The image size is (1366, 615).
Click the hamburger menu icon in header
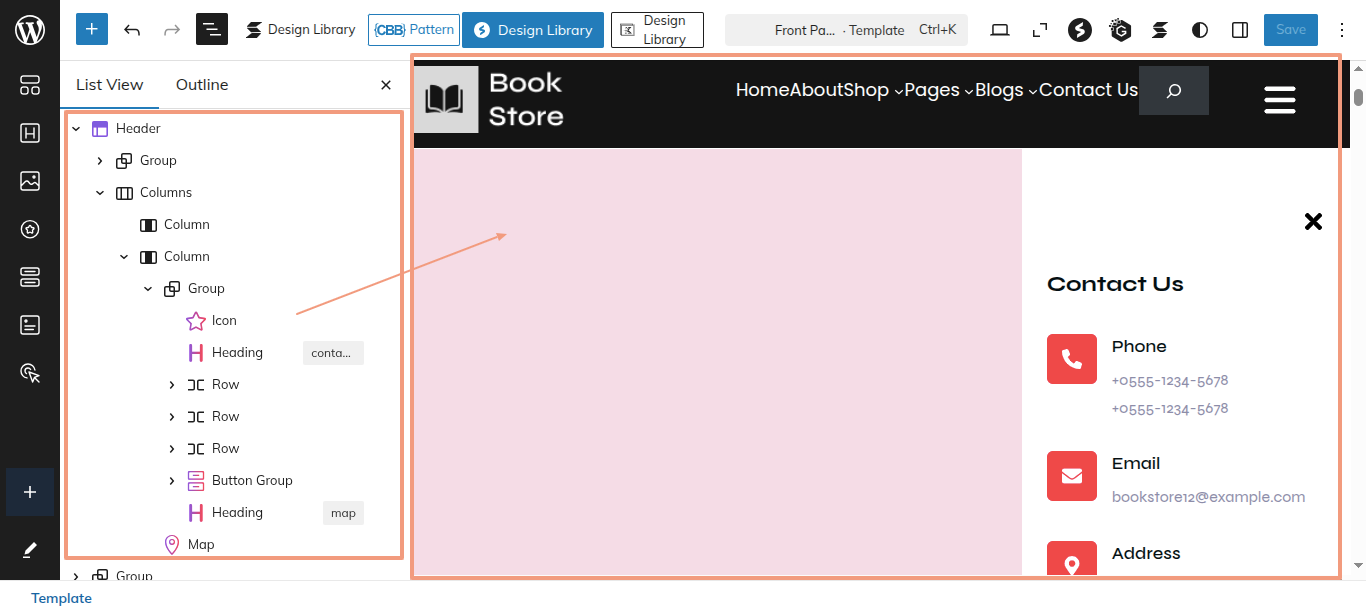pyautogui.click(x=1280, y=99)
